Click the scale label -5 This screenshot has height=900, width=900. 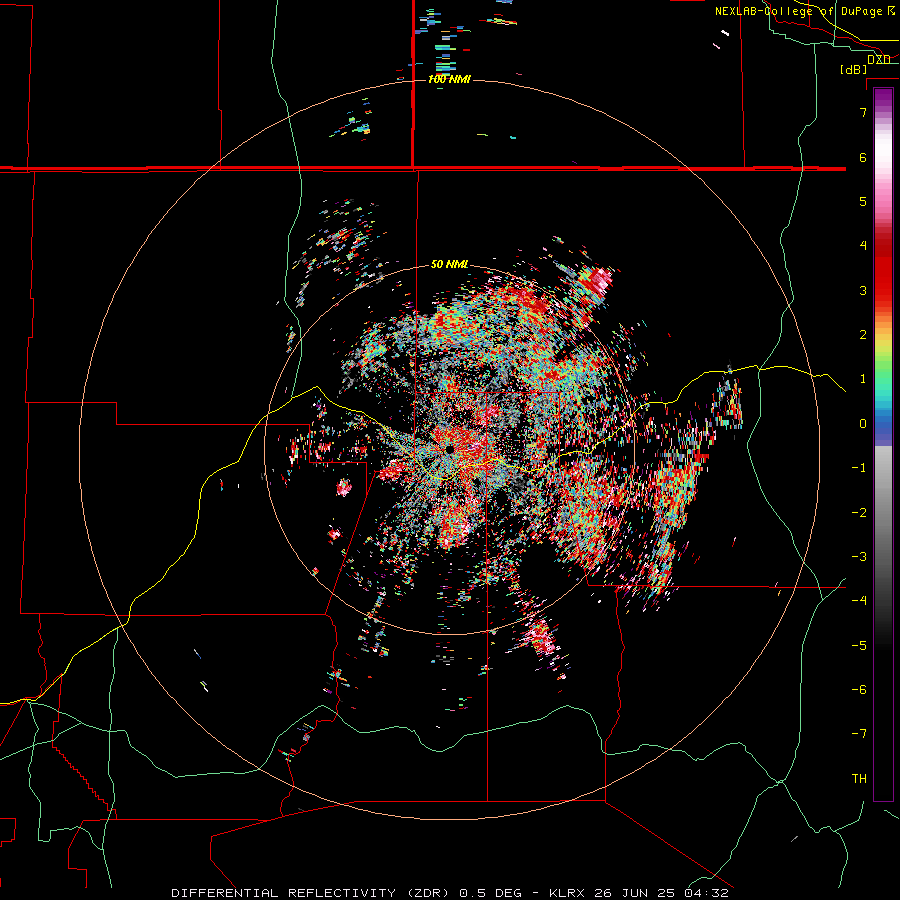click(x=859, y=646)
